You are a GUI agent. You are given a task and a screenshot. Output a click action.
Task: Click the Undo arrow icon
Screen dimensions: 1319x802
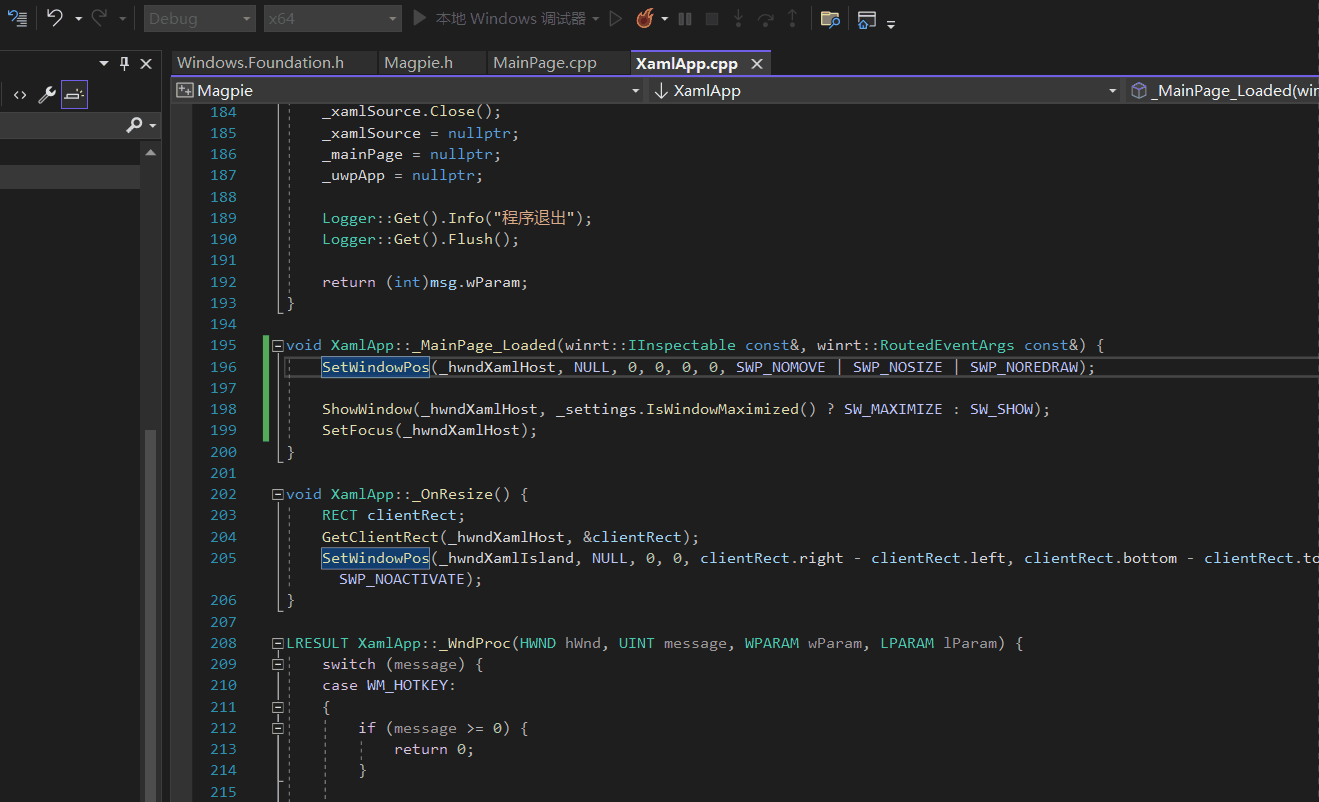[56, 18]
